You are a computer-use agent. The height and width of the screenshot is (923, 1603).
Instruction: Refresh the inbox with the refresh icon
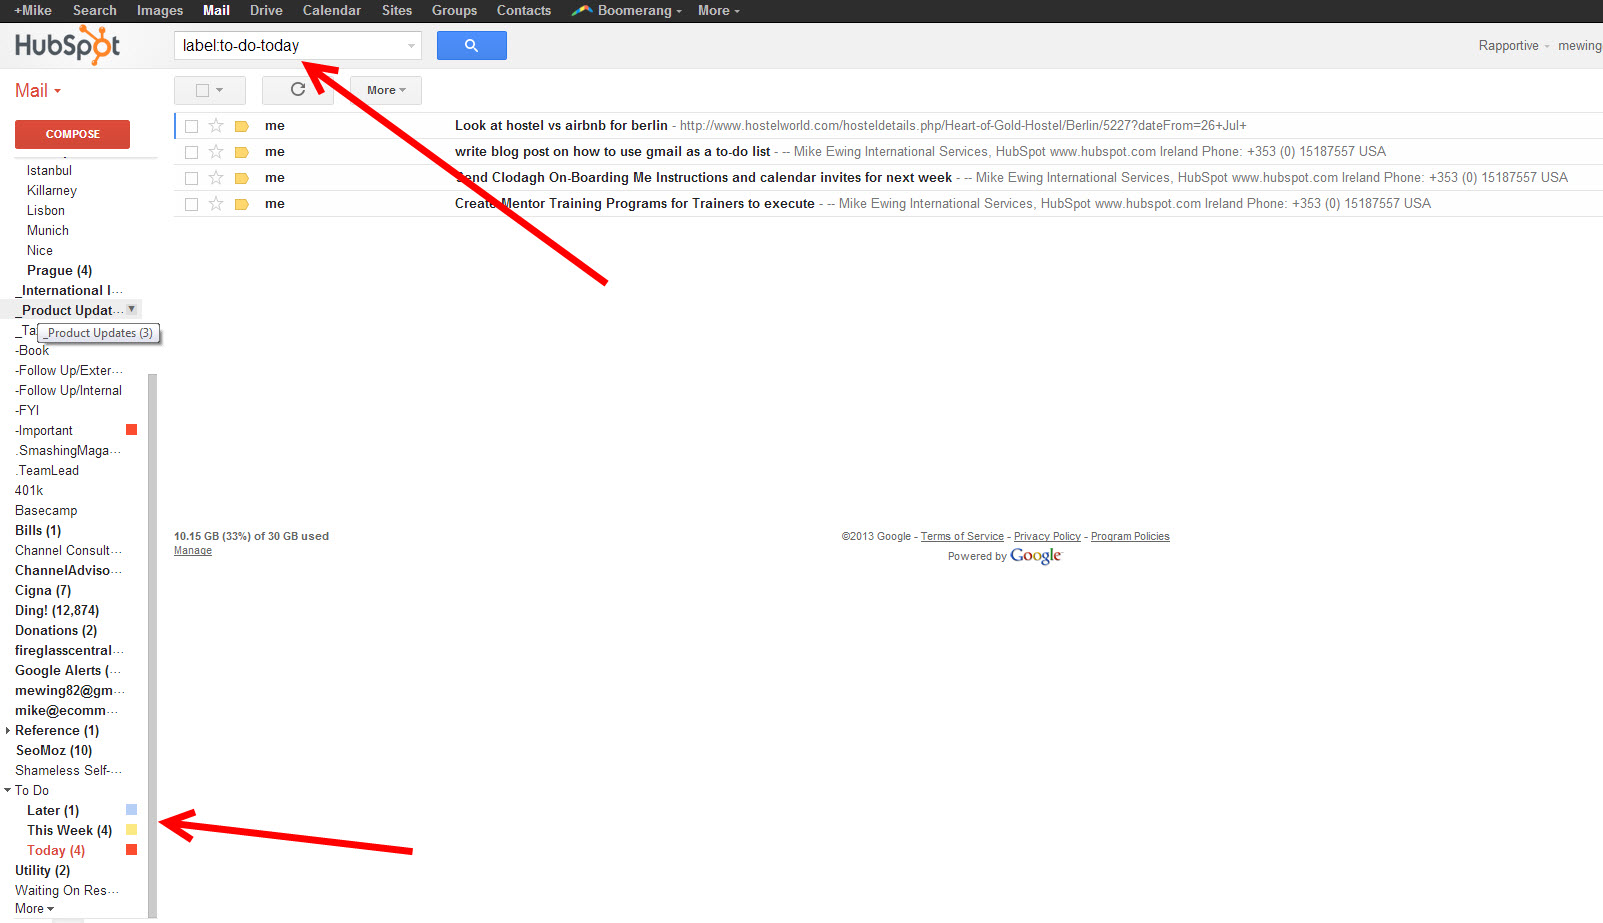click(x=297, y=90)
